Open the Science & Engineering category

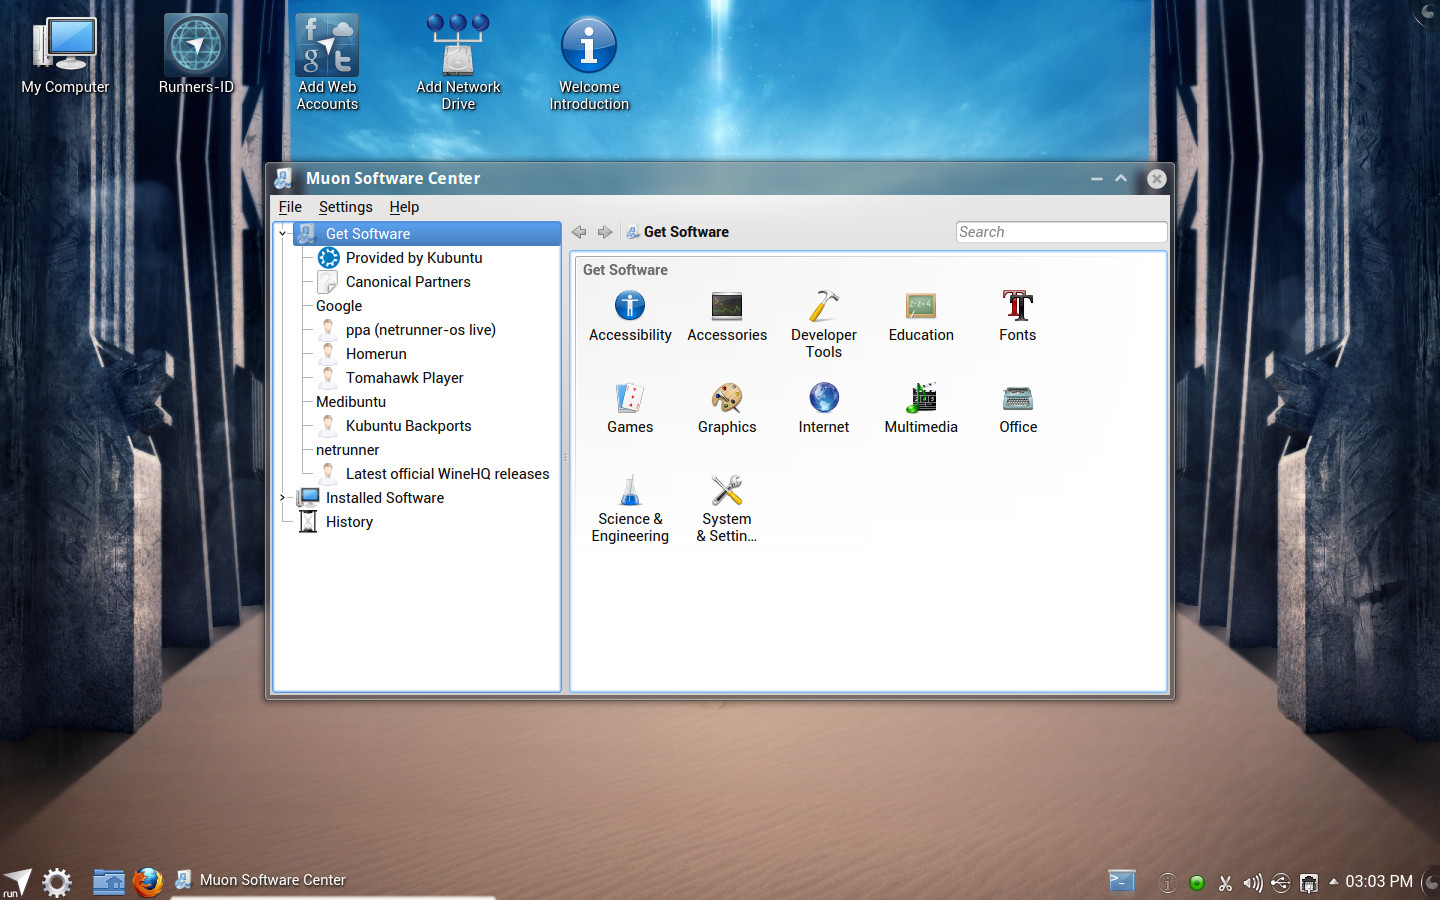(630, 509)
